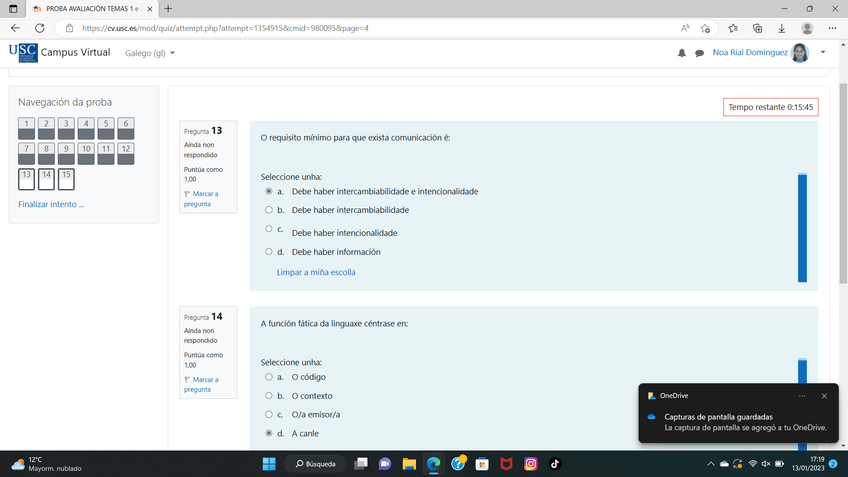Open the browser profile icon

[807, 28]
